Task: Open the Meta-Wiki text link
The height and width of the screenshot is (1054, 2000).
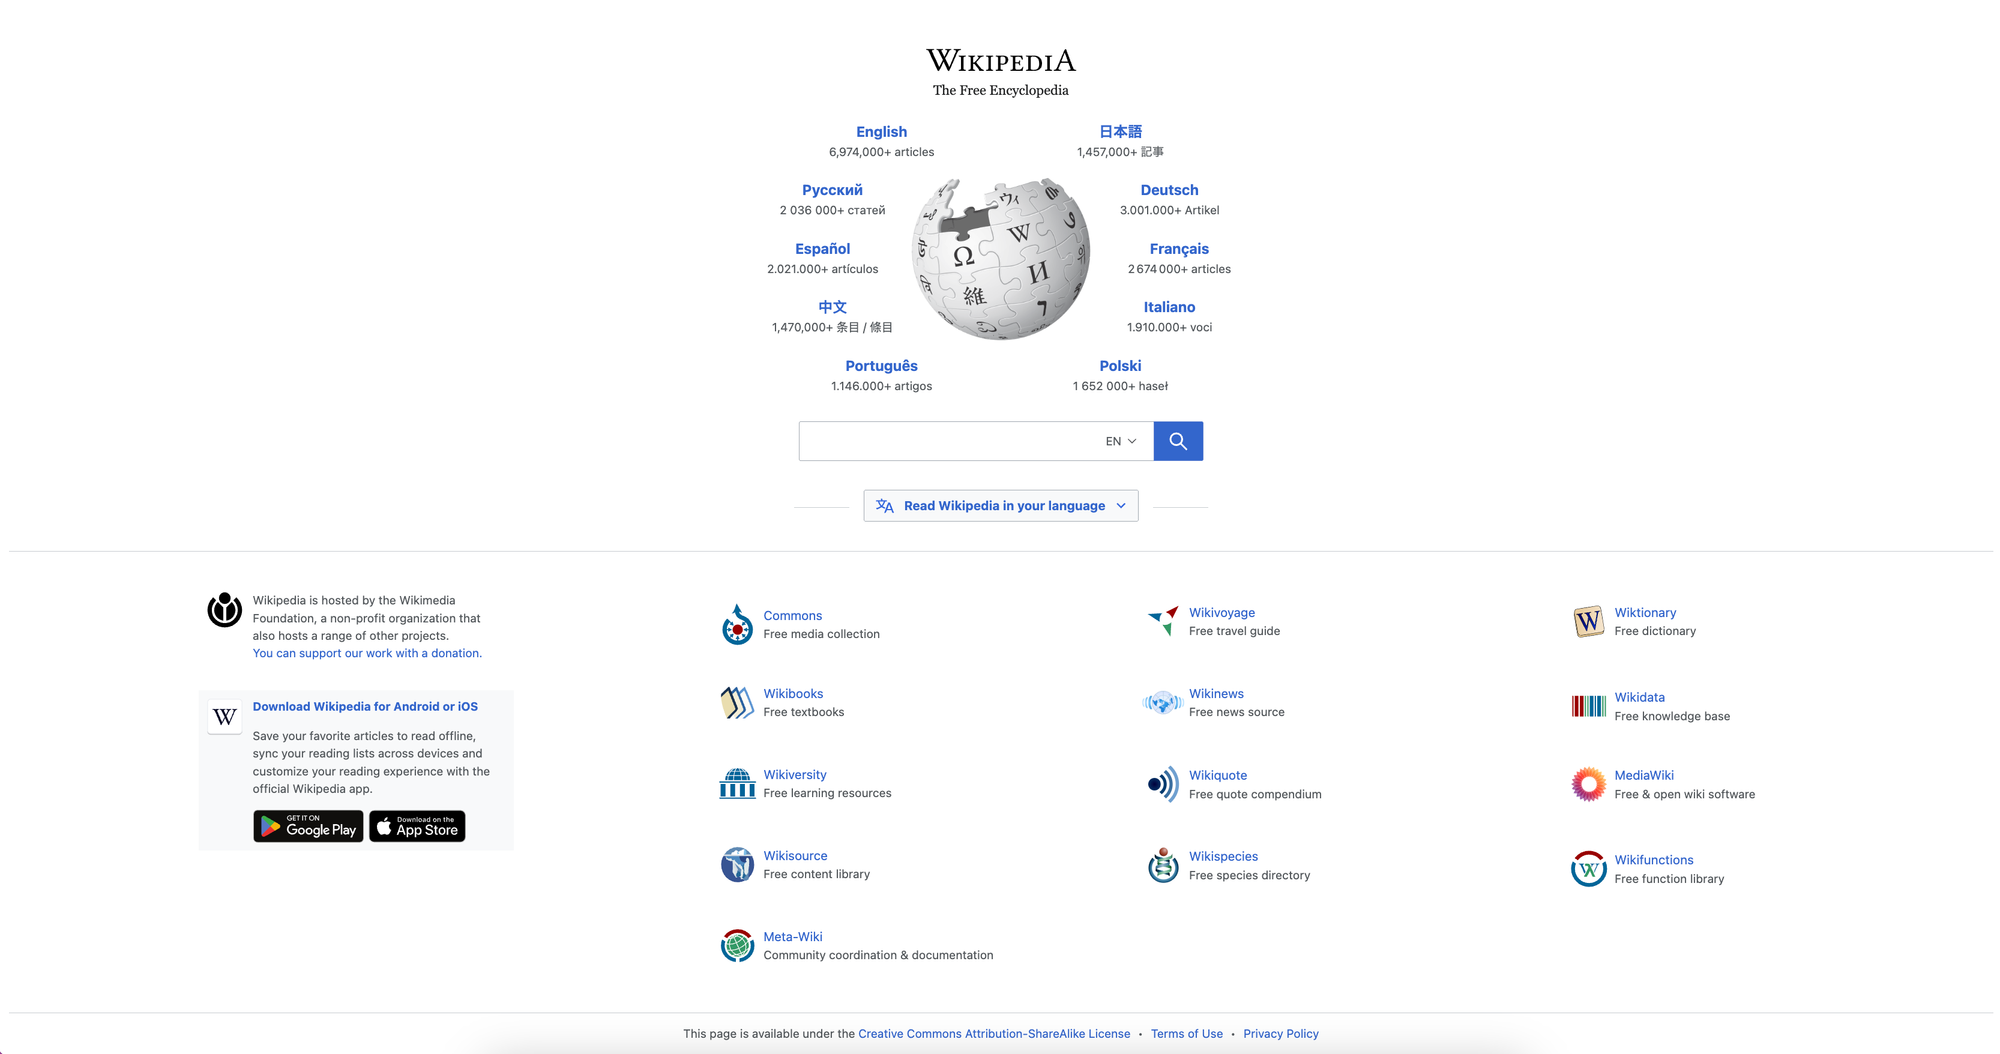Action: 793,937
